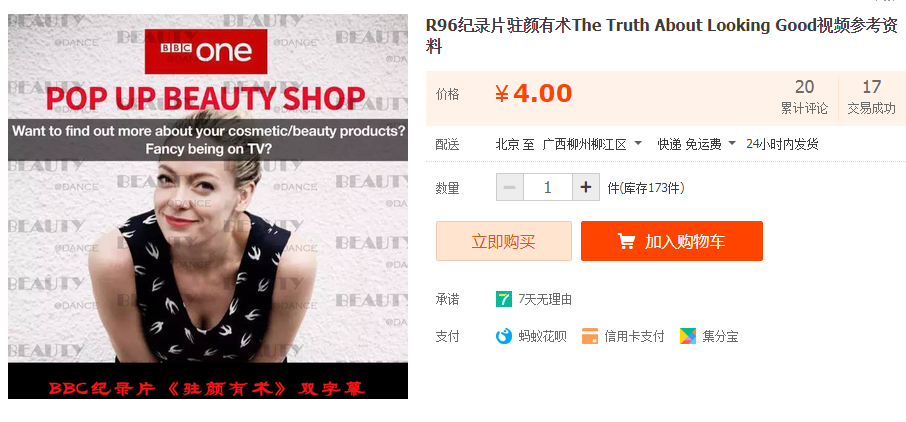Click 立即购买 to buy now
The image size is (906, 422).
[504, 241]
